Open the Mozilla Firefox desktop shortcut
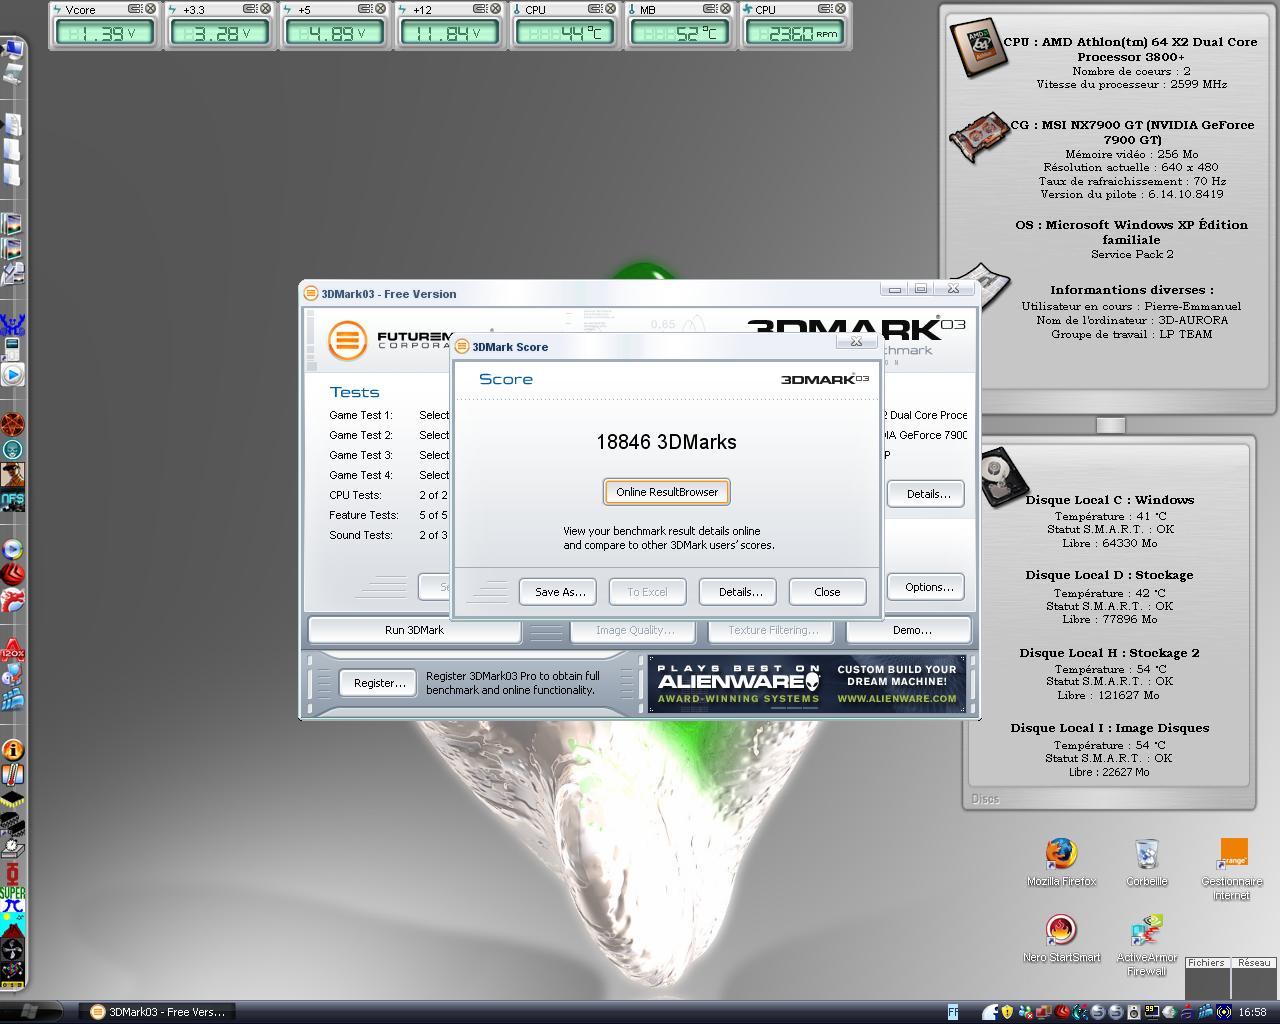 click(1061, 862)
